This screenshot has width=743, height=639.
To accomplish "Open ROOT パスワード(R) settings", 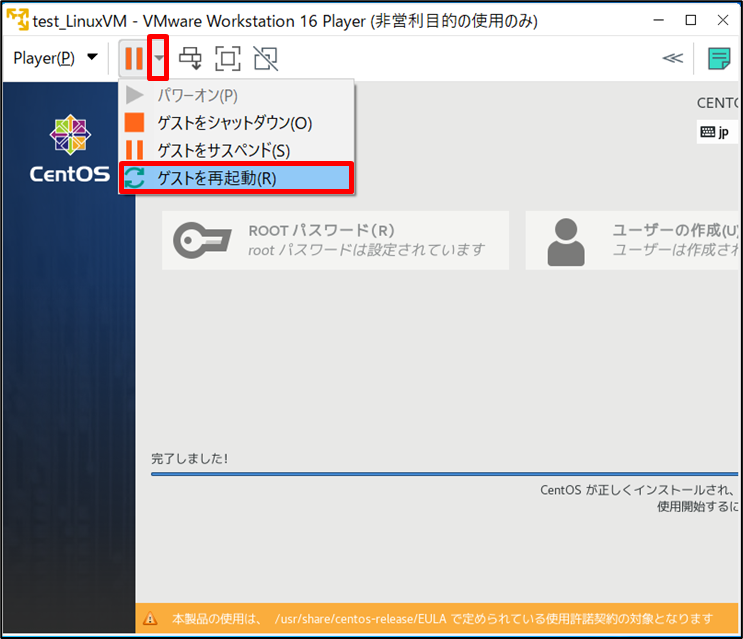I will pos(335,240).
